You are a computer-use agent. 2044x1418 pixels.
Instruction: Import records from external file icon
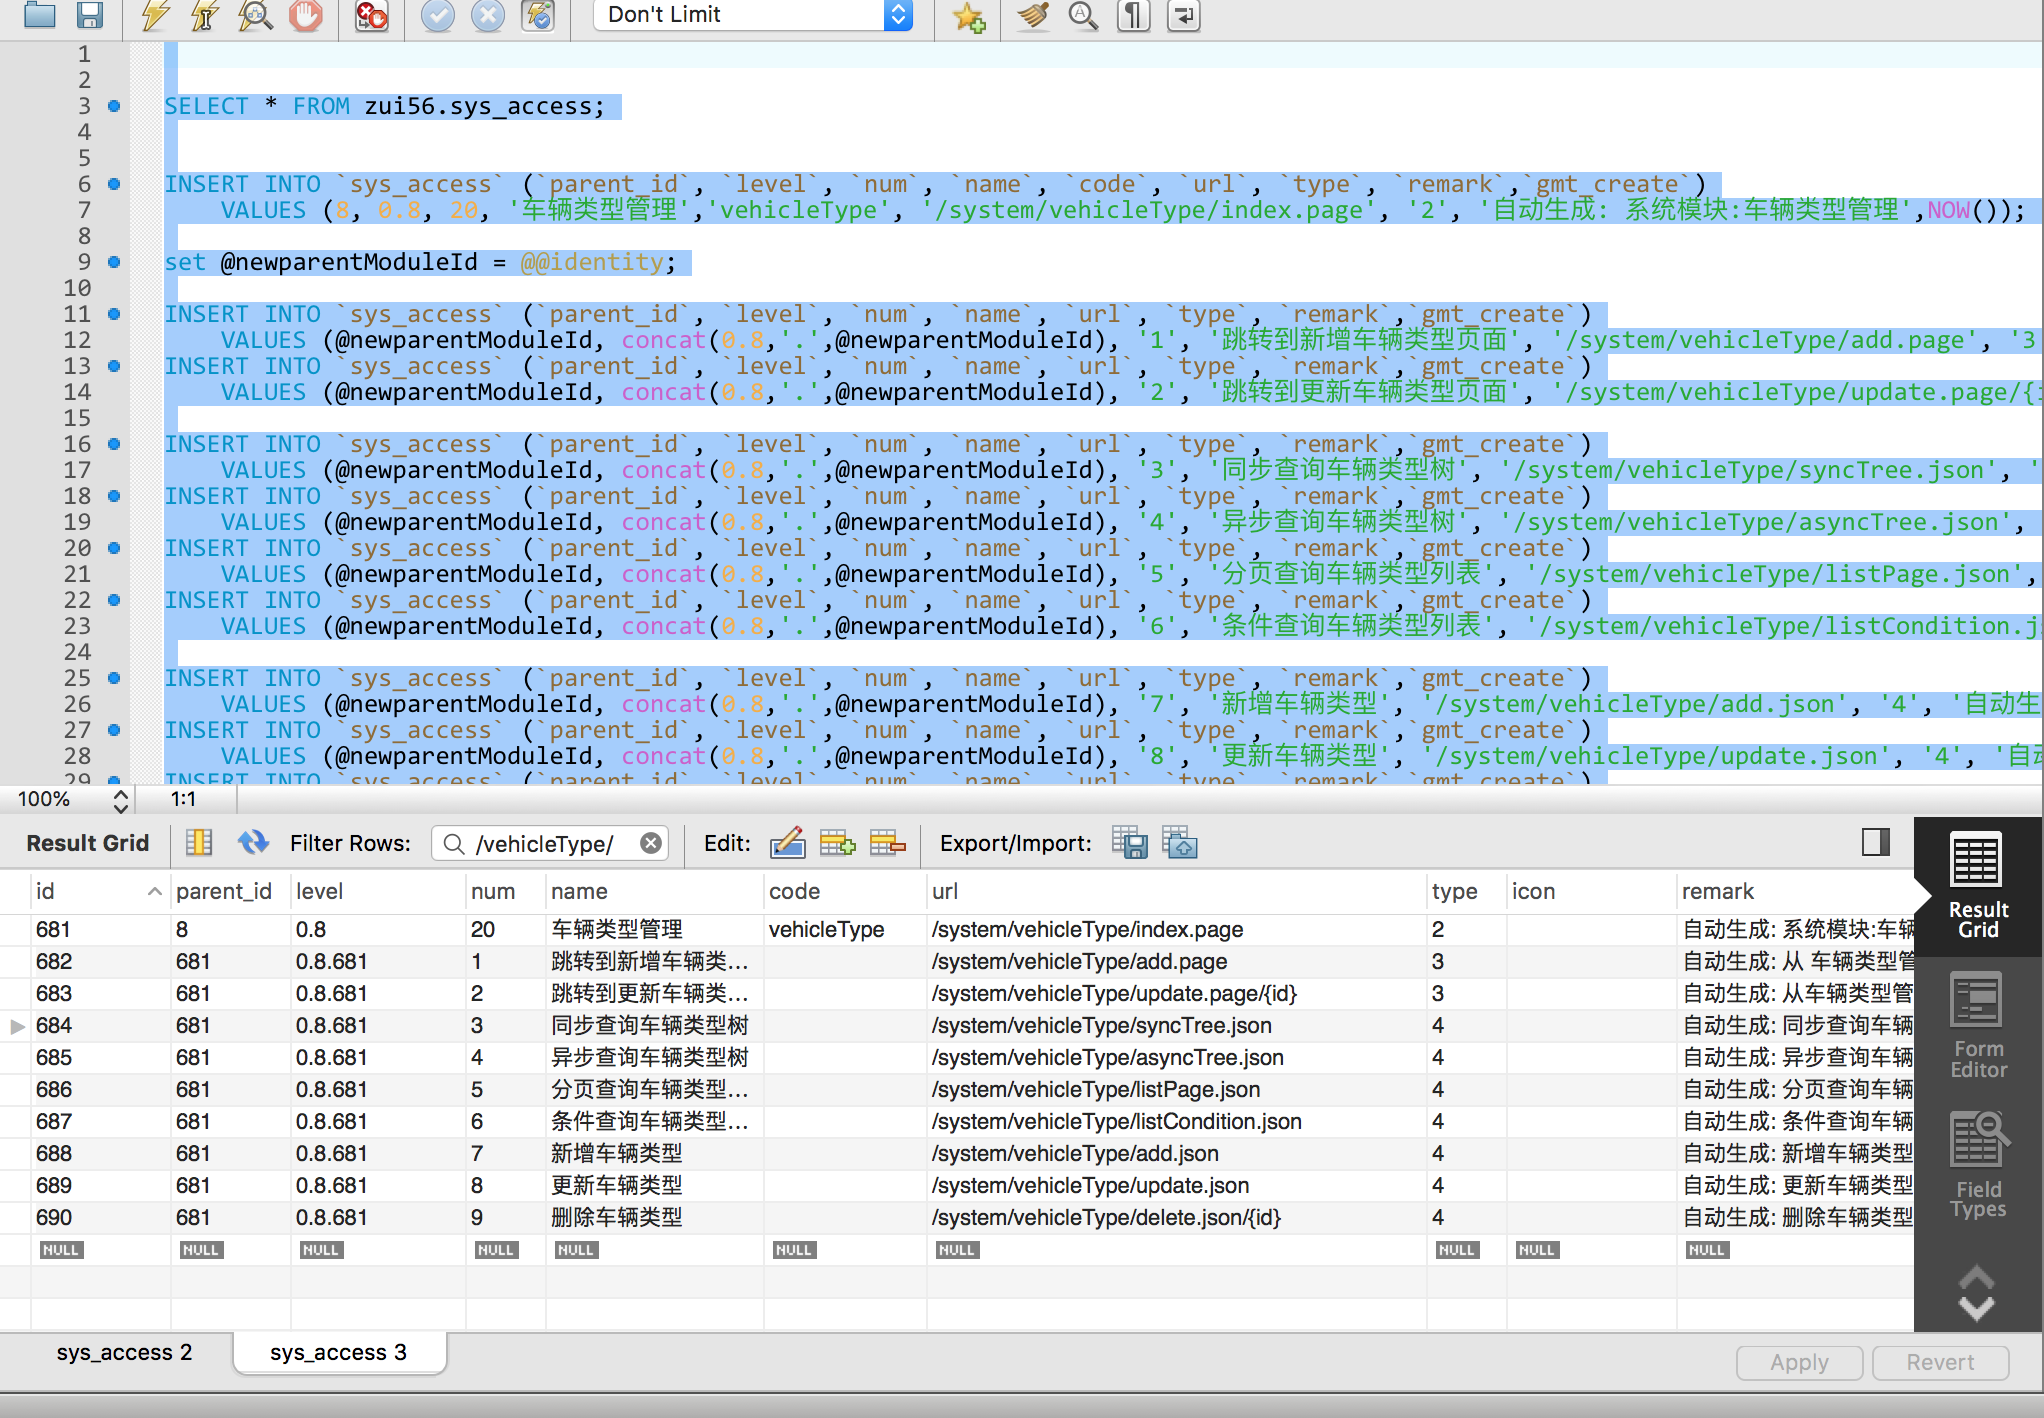point(1180,843)
